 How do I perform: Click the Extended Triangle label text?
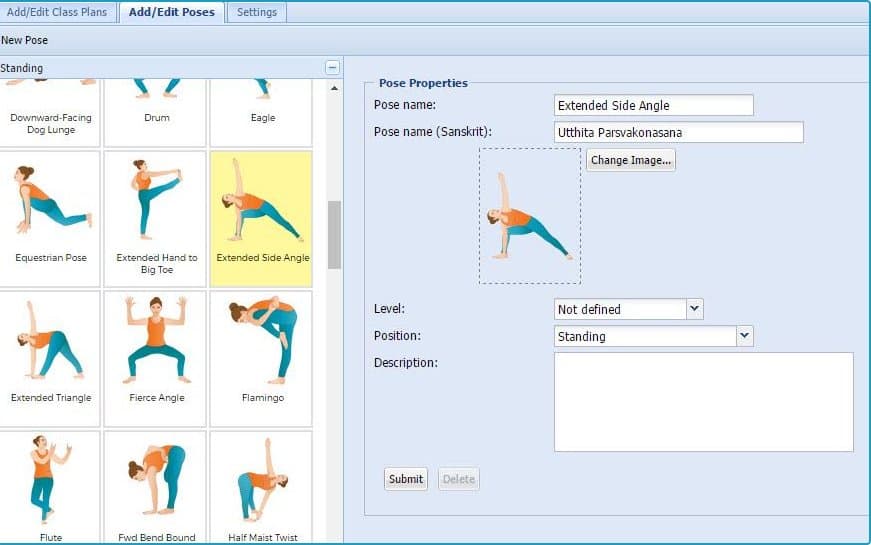[51, 398]
